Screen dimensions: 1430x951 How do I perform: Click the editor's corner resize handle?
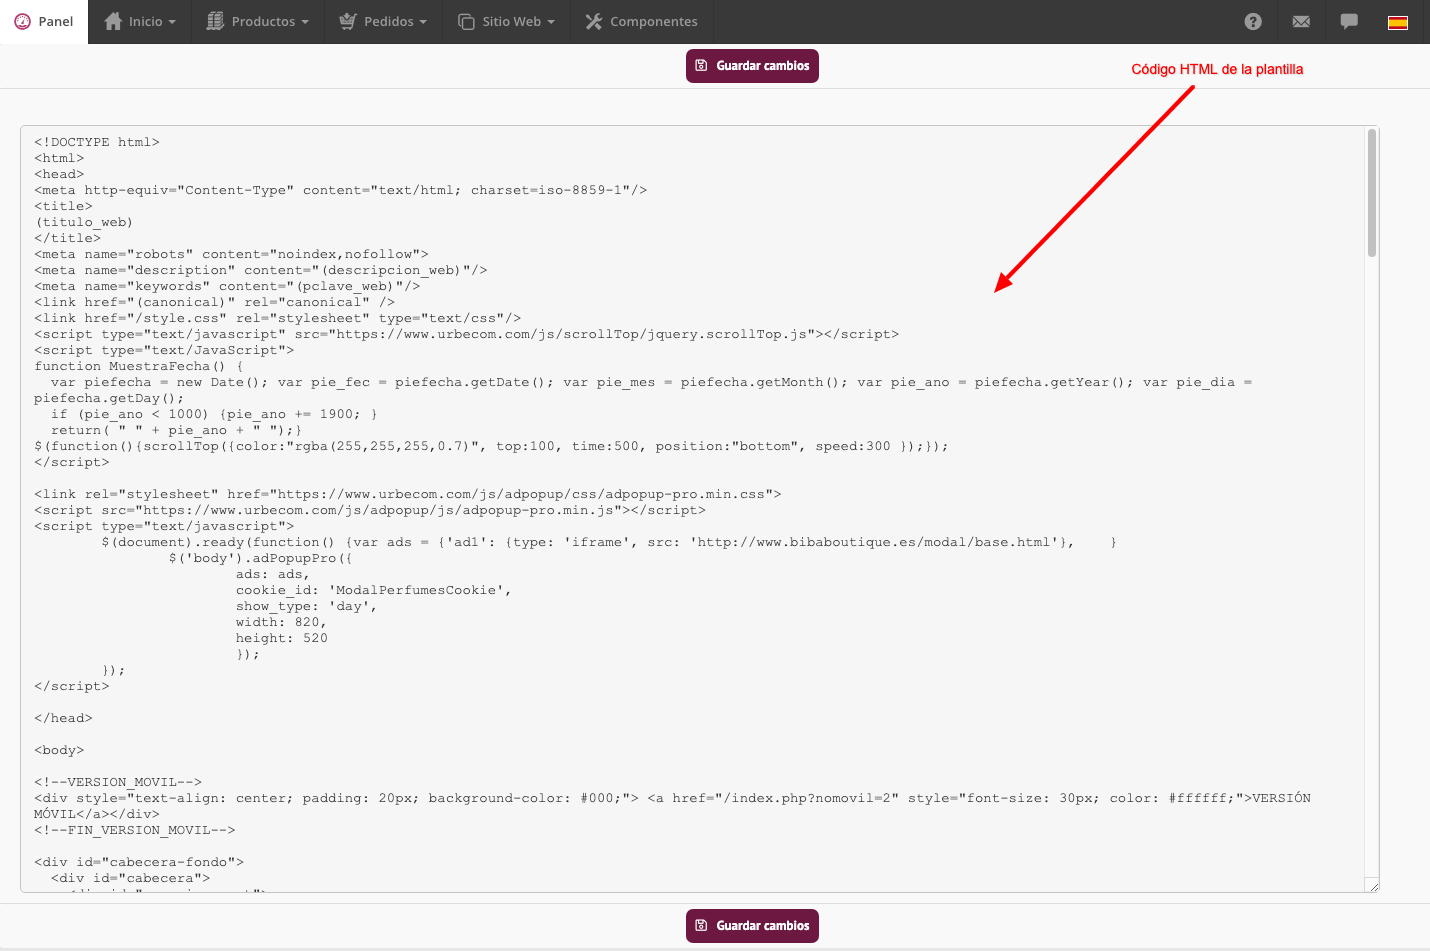click(x=1373, y=886)
